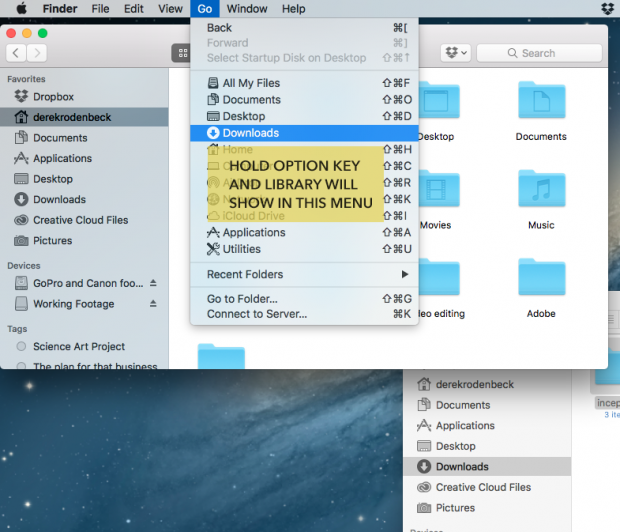620x532 pixels.
Task: Choose Go to Folder… menu item
Action: pos(304,299)
